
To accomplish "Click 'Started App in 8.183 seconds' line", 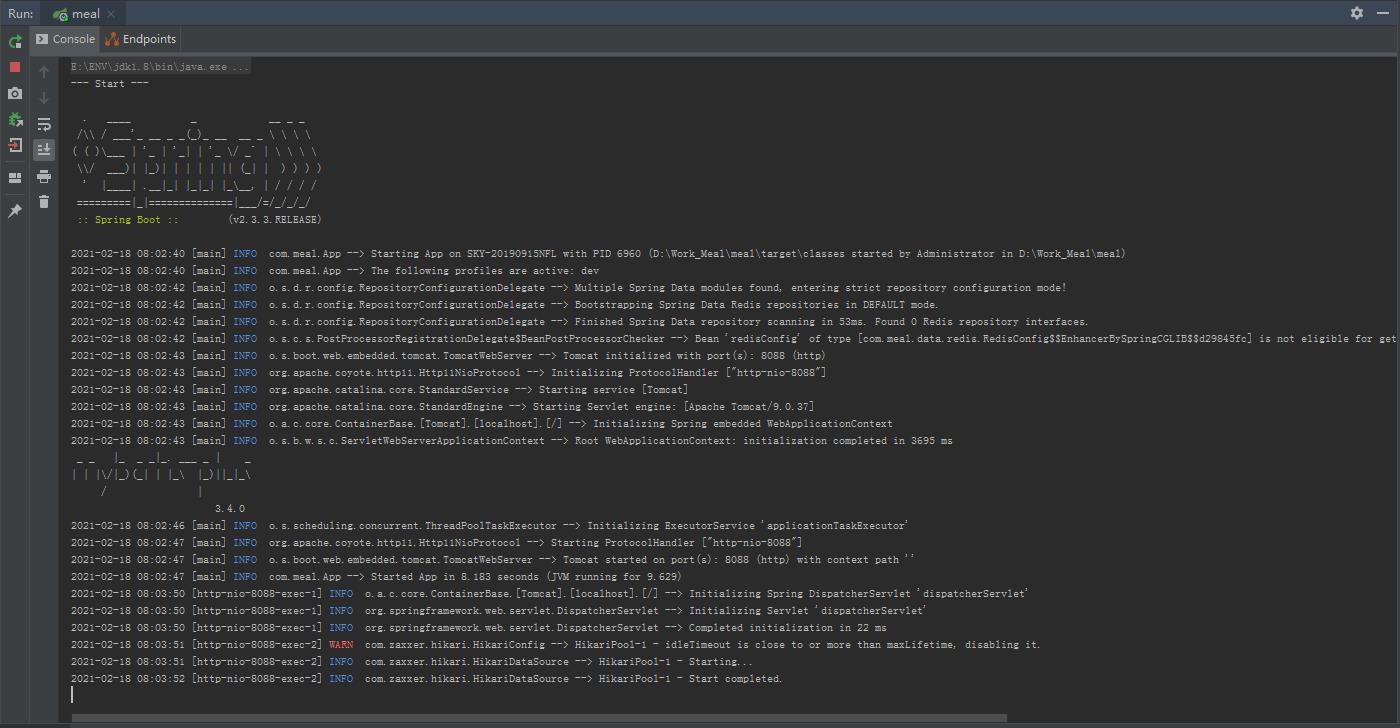I will [376, 577].
